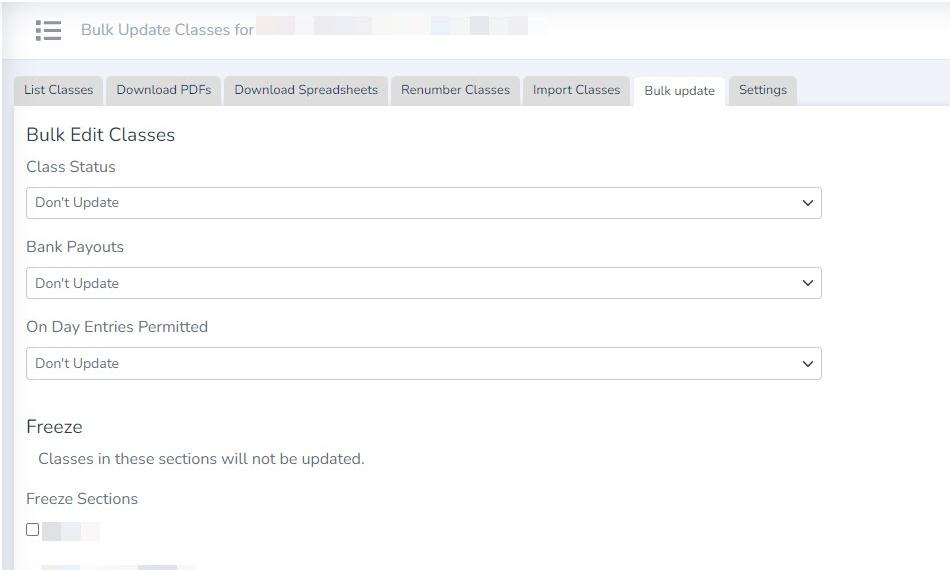Open the Import Classes tab
The height and width of the screenshot is (570, 950).
(576, 90)
